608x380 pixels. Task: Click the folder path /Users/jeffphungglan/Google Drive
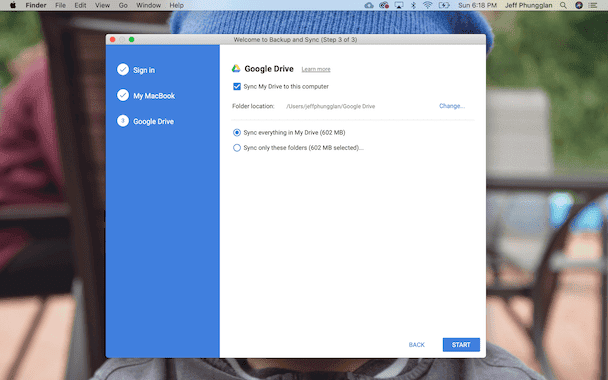pos(330,106)
